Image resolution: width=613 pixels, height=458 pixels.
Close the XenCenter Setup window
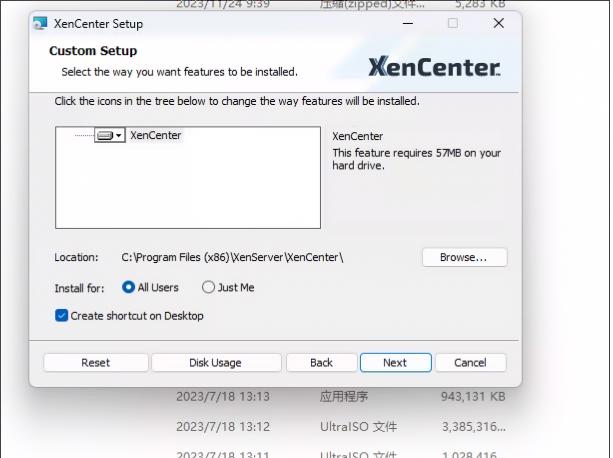498,23
